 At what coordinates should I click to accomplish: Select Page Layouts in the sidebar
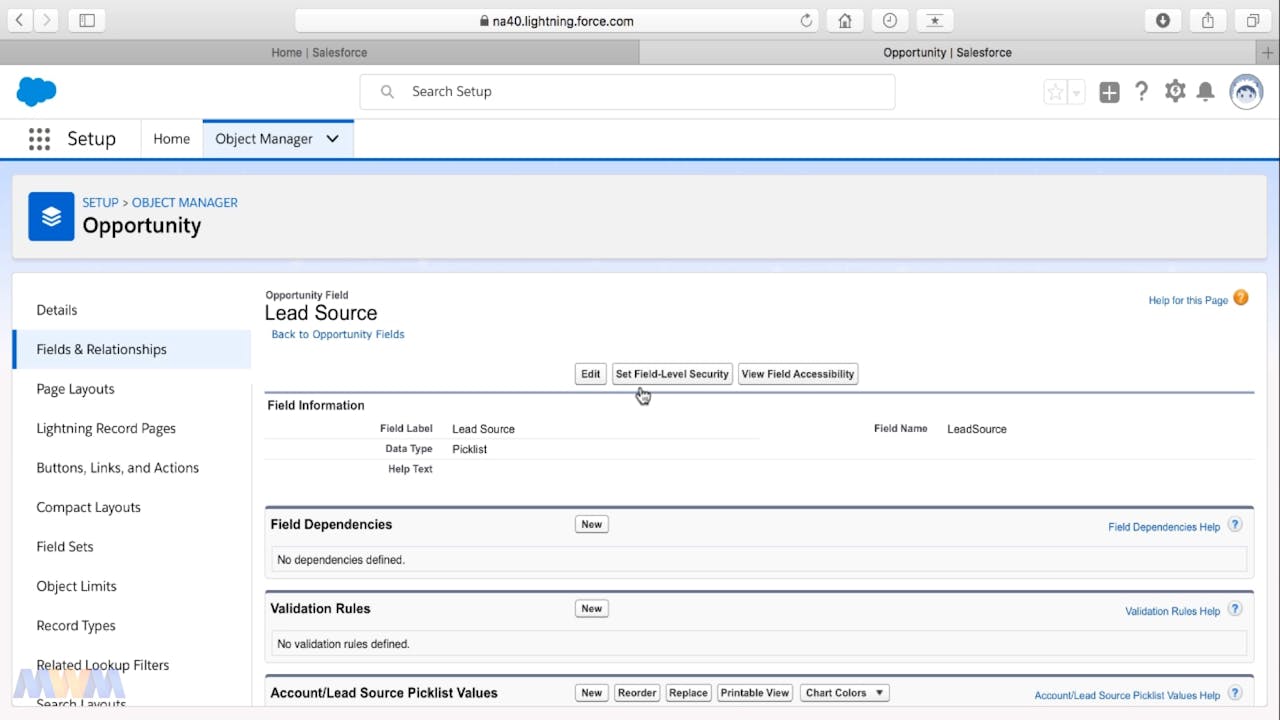click(x=75, y=389)
